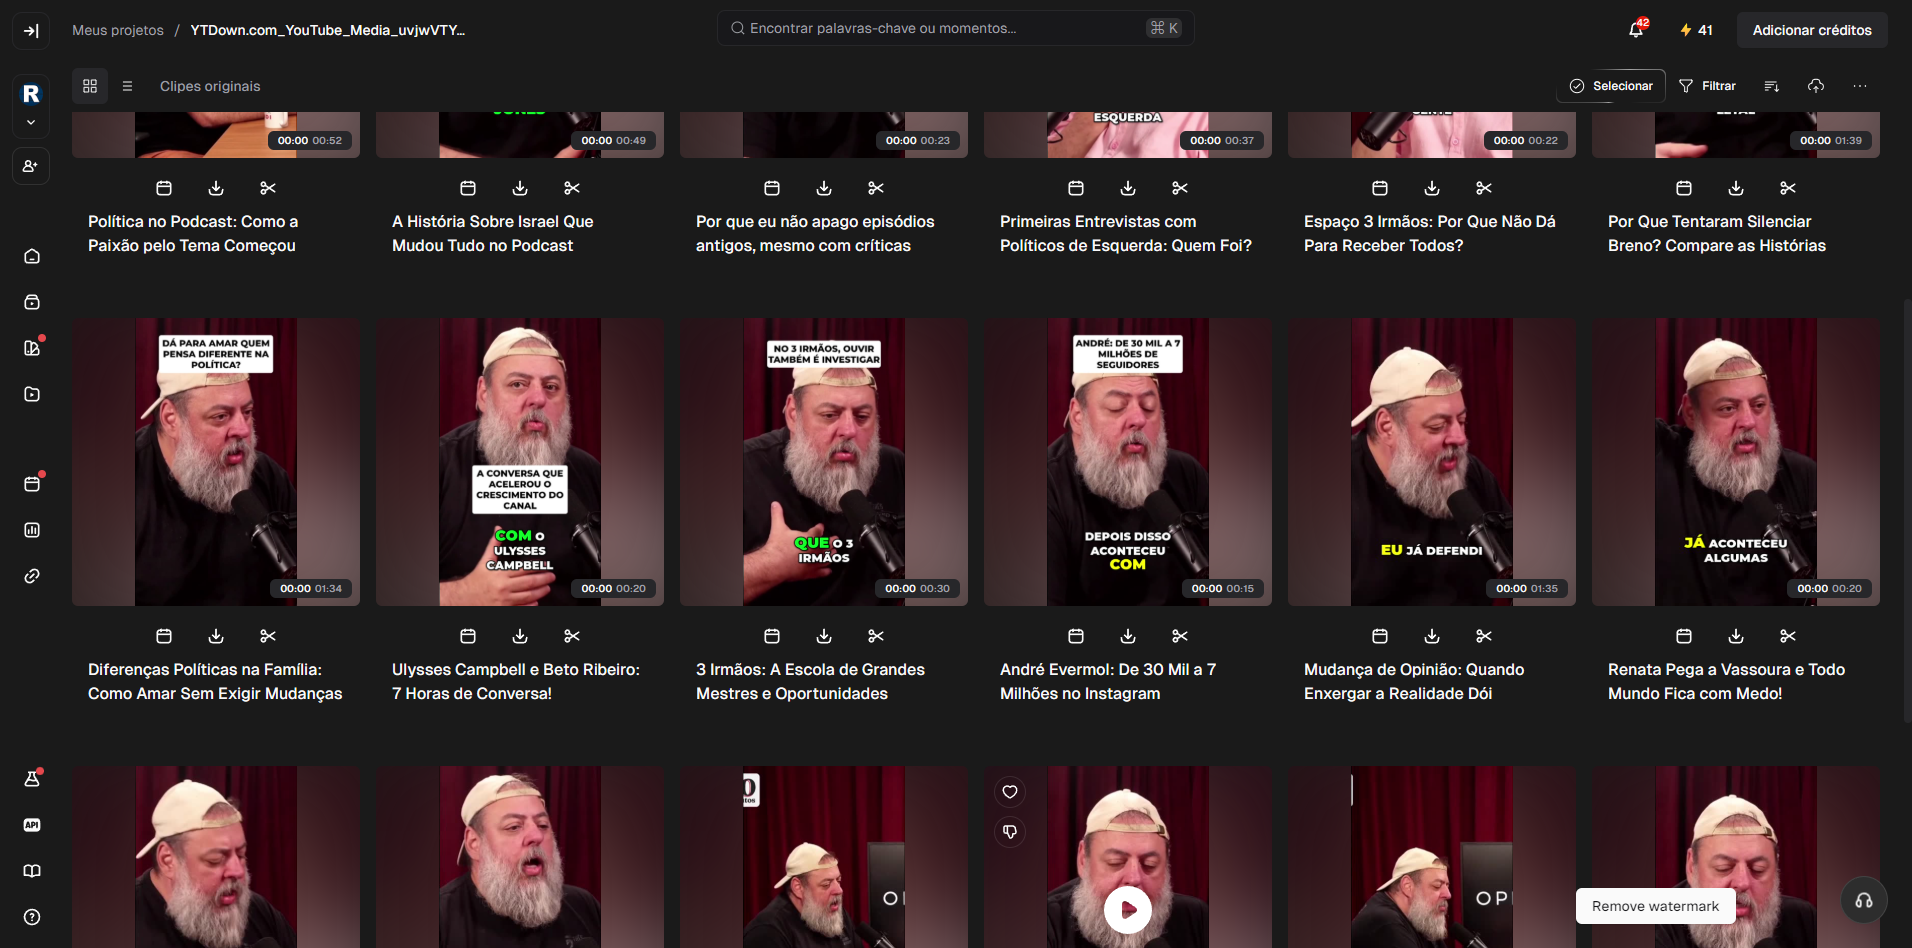The width and height of the screenshot is (1912, 948).
Task: Click the cloud upload icon
Action: (1816, 86)
